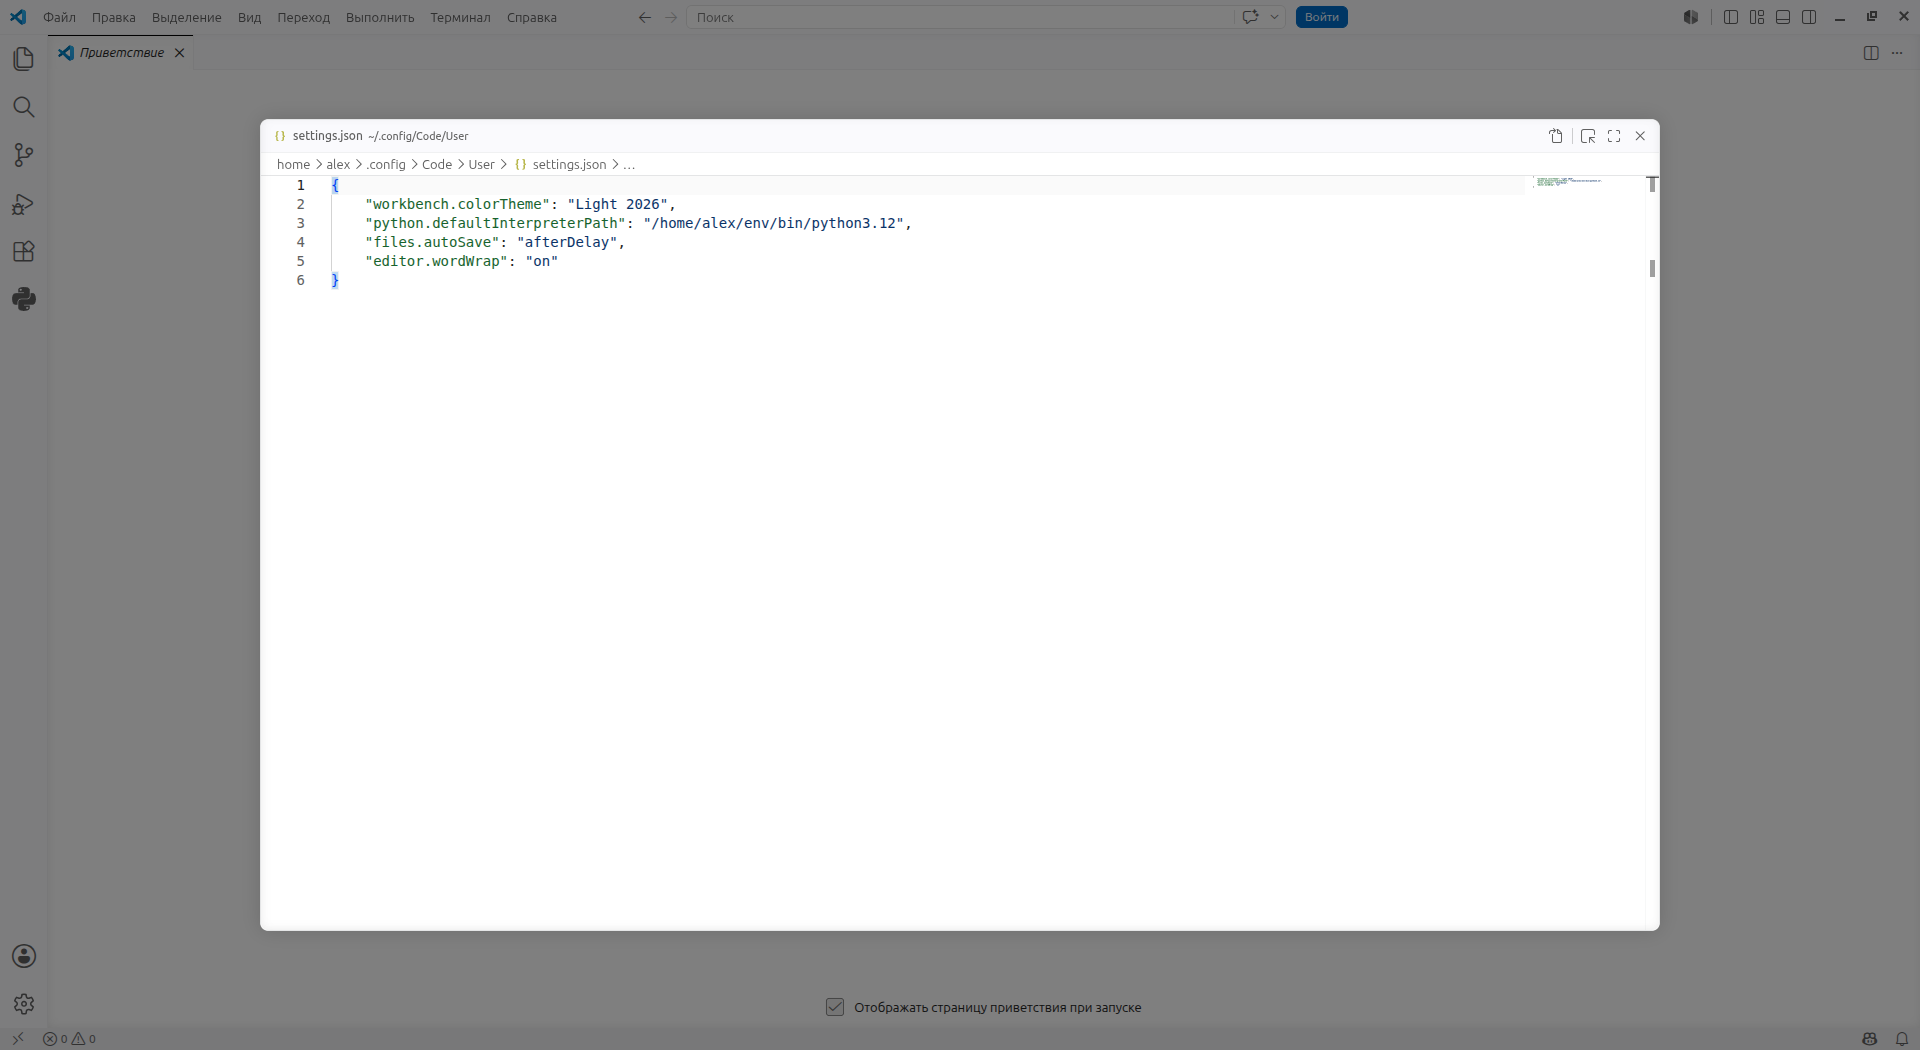Open the editor More Actions ellipsis
The width and height of the screenshot is (1920, 1050).
point(1897,53)
